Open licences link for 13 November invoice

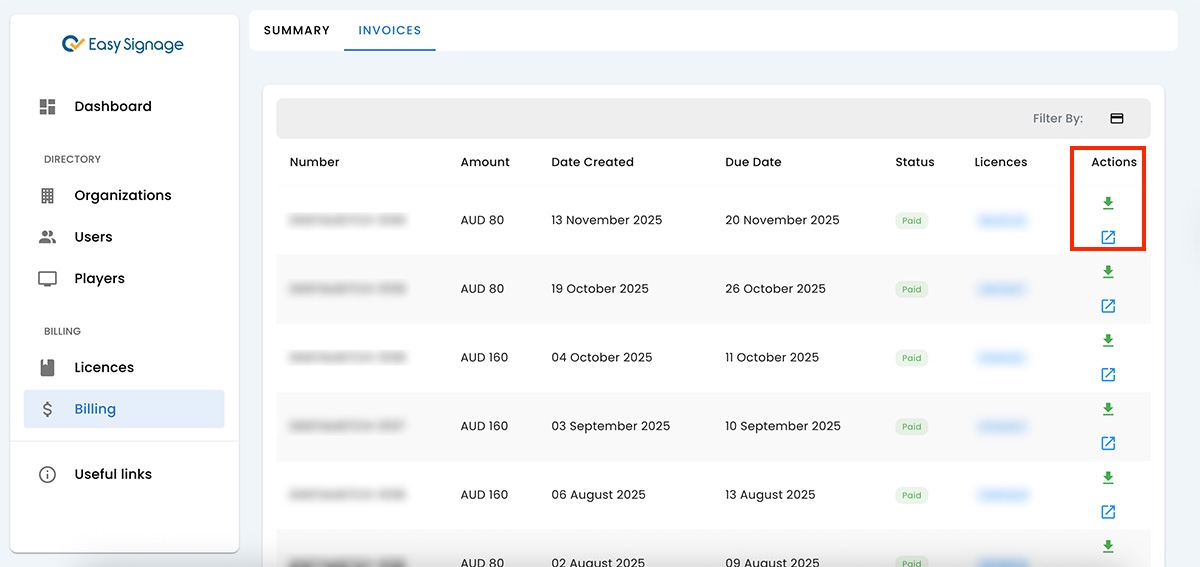click(x=1001, y=221)
